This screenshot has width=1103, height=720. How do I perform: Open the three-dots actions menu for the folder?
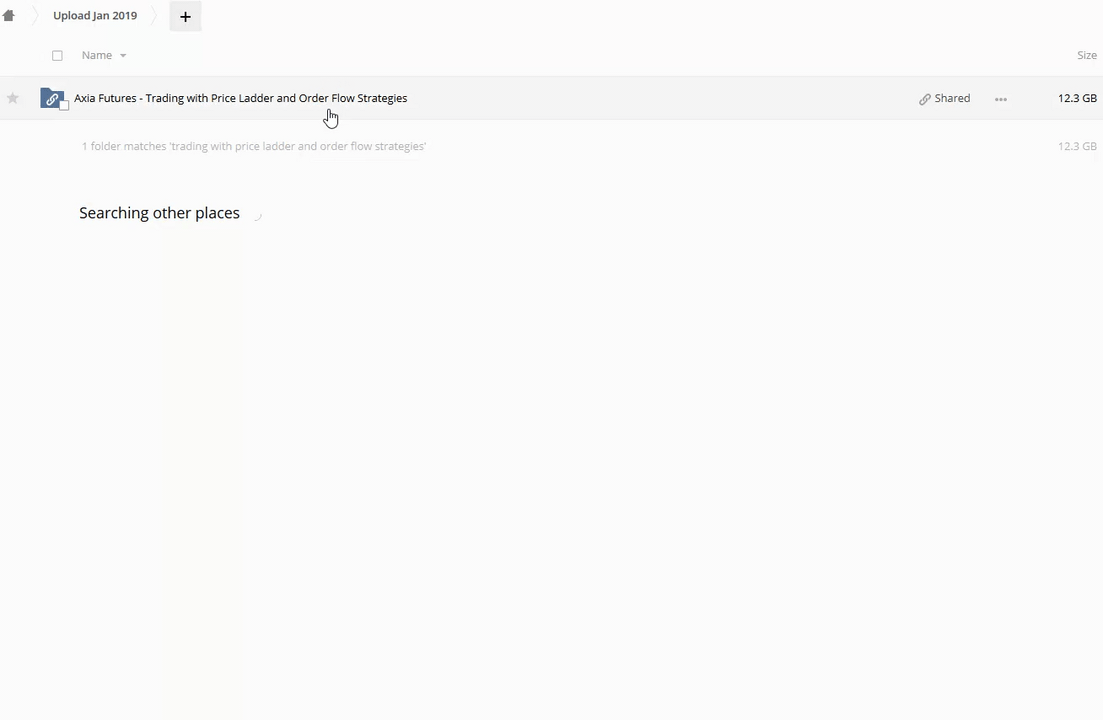click(1000, 99)
